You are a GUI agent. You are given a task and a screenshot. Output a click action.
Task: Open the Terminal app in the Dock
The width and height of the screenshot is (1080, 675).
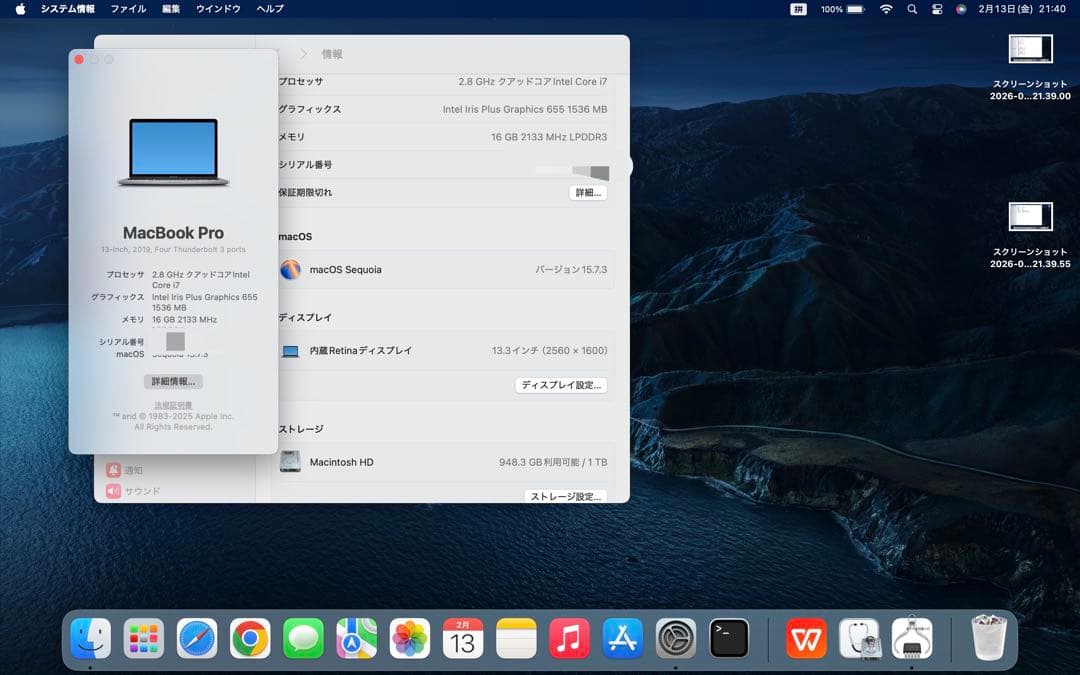pos(729,636)
